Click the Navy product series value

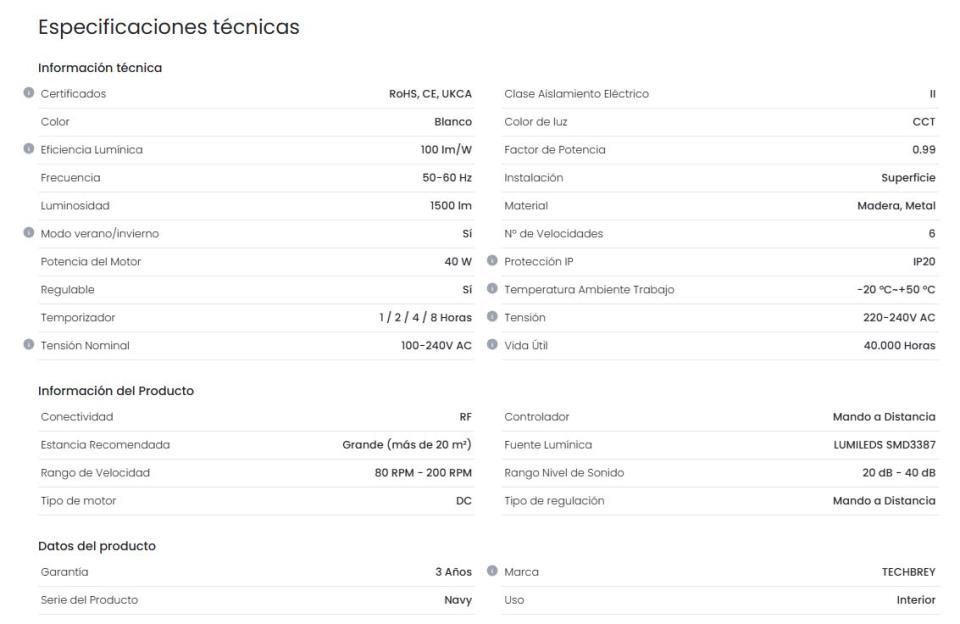coord(458,600)
